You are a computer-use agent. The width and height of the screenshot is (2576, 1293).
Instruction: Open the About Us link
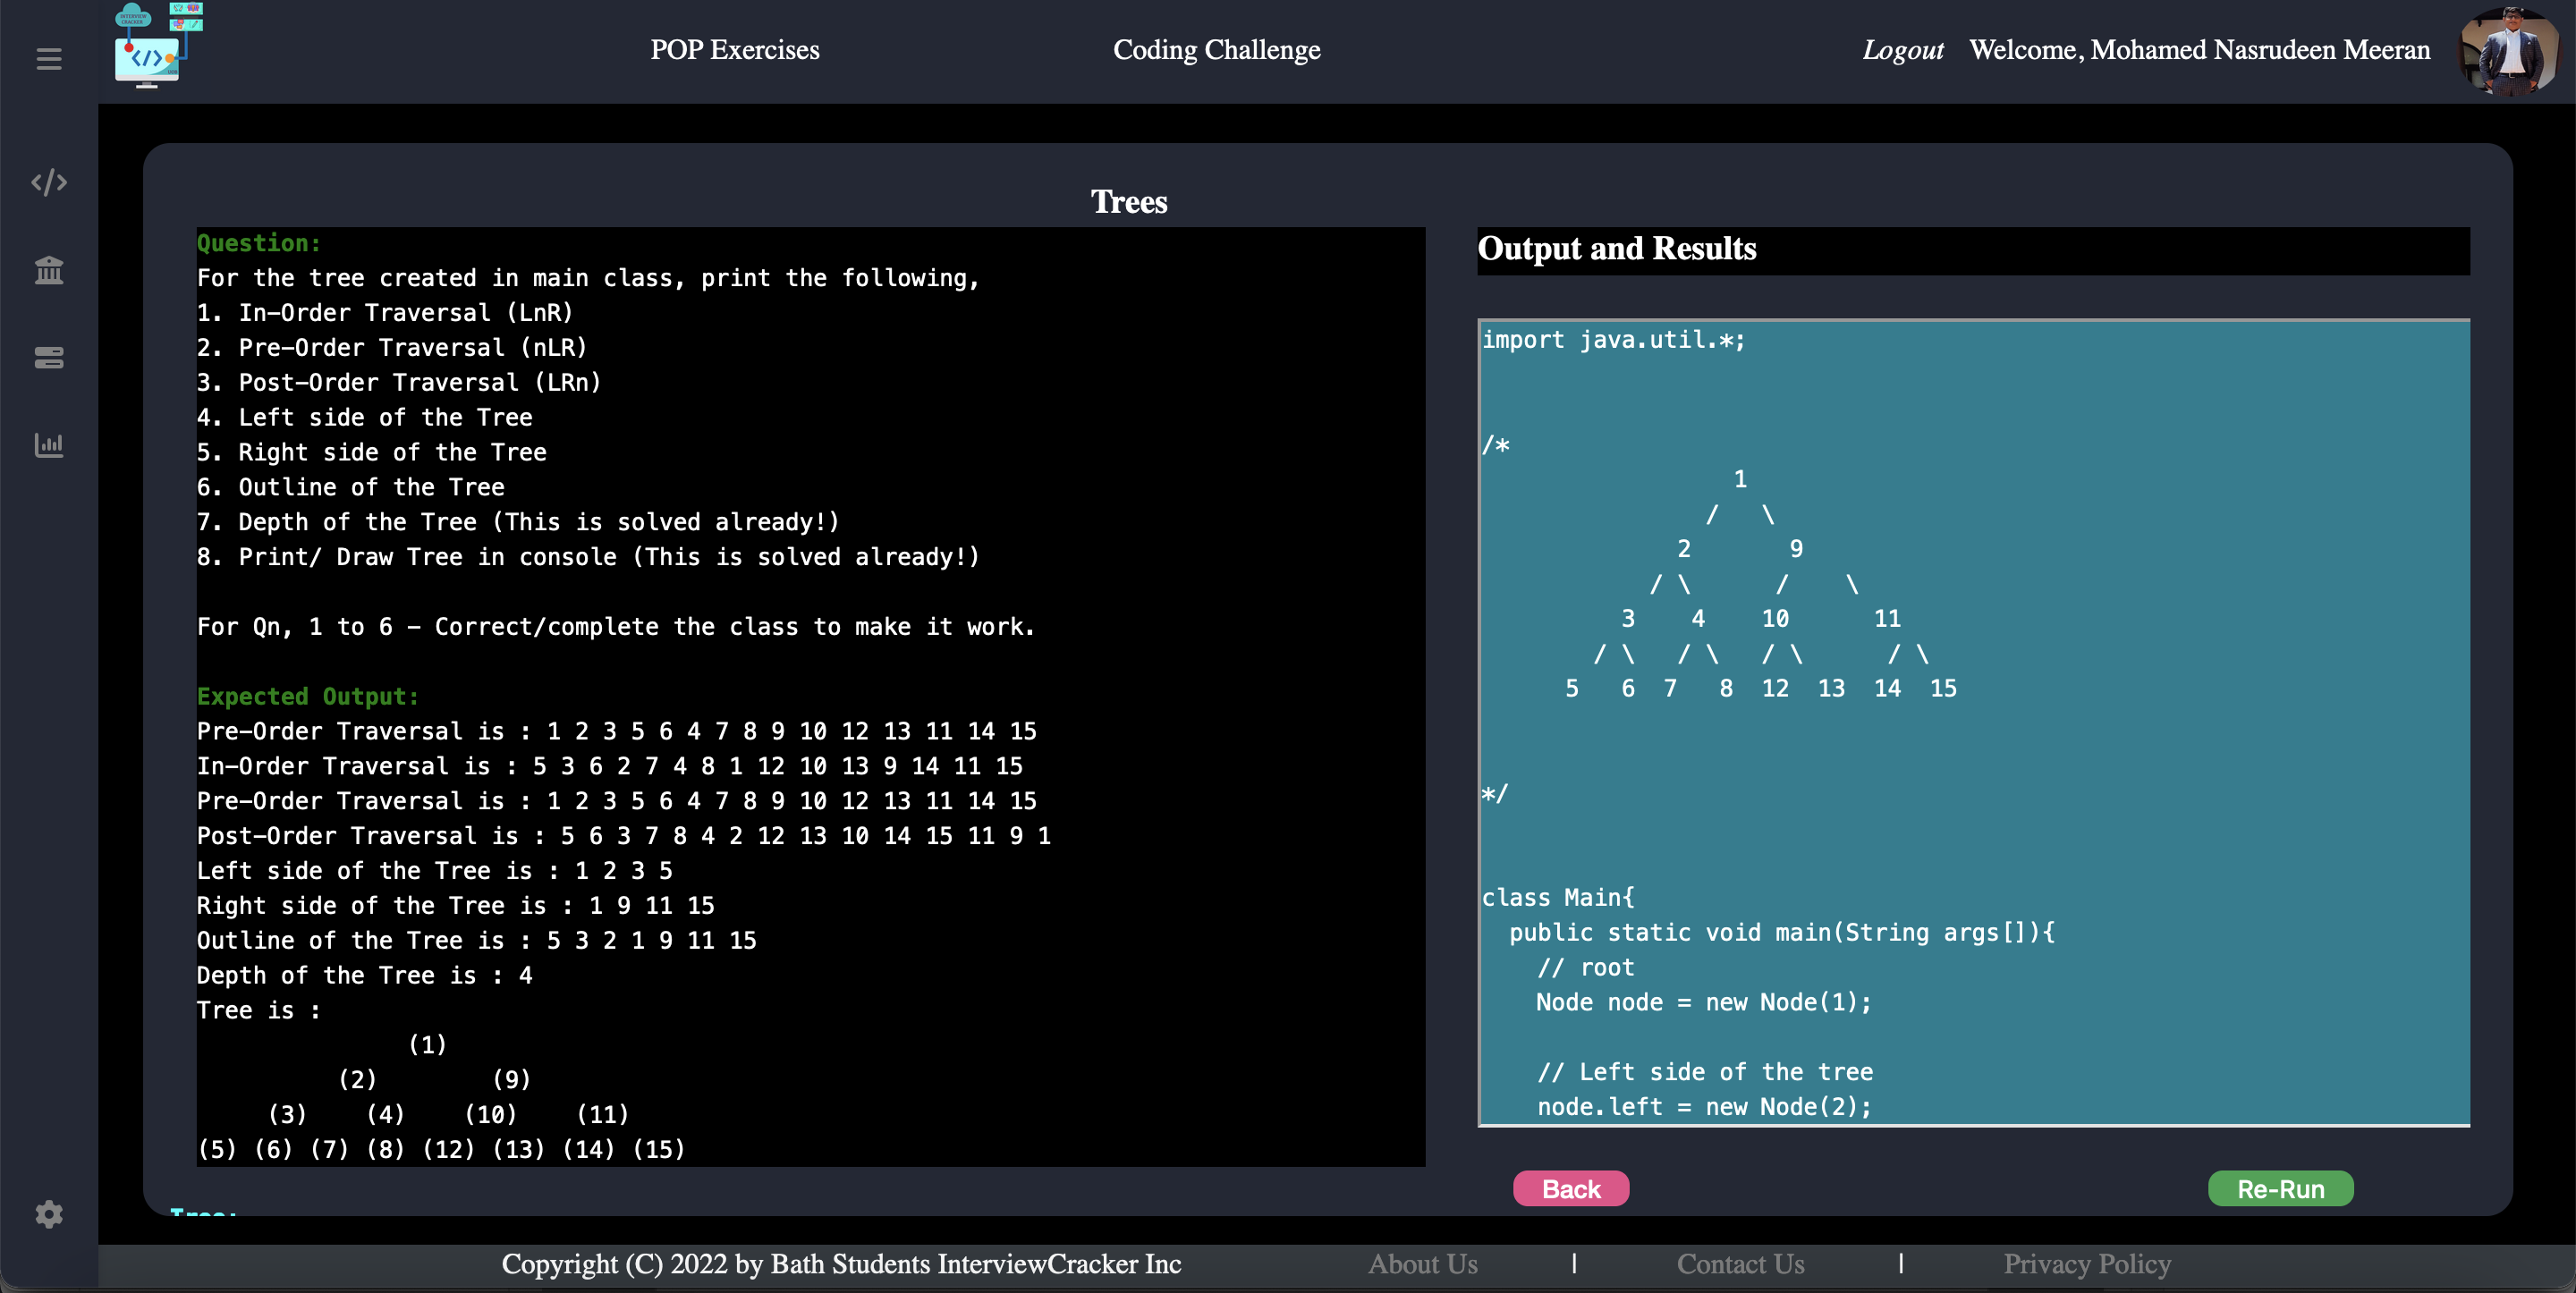click(x=1423, y=1263)
